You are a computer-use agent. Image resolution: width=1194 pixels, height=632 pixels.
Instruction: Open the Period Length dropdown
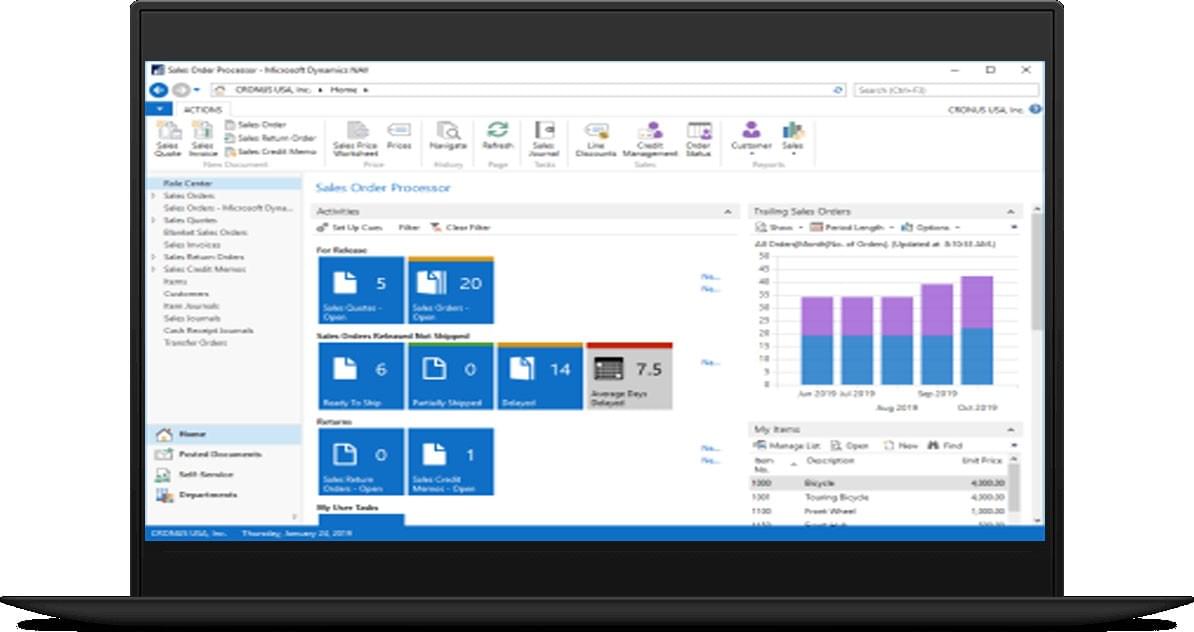click(852, 228)
